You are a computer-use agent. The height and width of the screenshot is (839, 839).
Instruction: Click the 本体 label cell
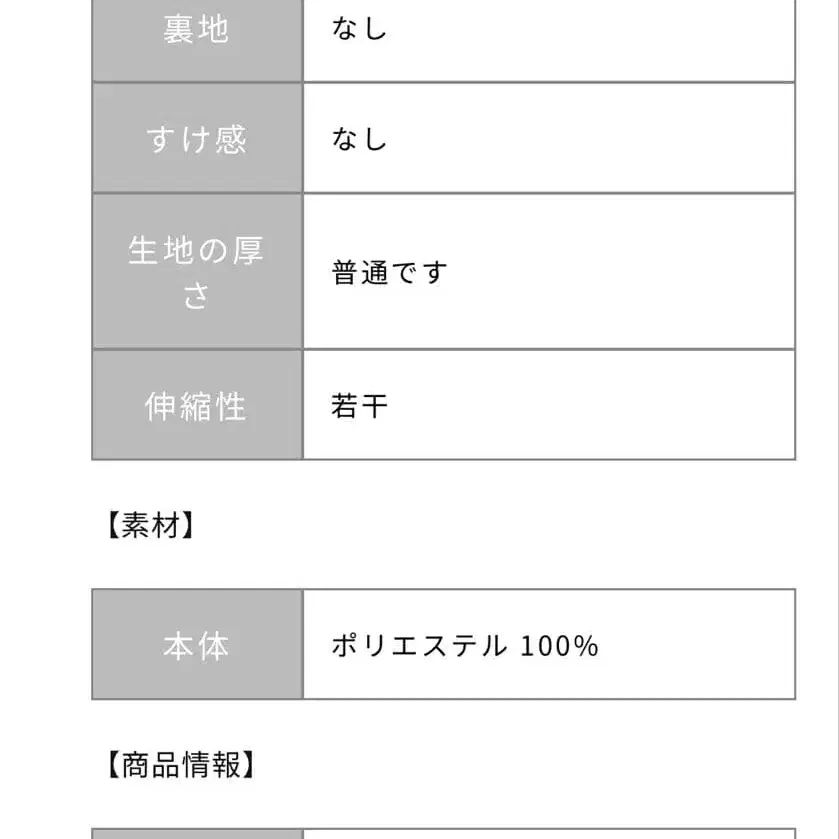pos(196,646)
